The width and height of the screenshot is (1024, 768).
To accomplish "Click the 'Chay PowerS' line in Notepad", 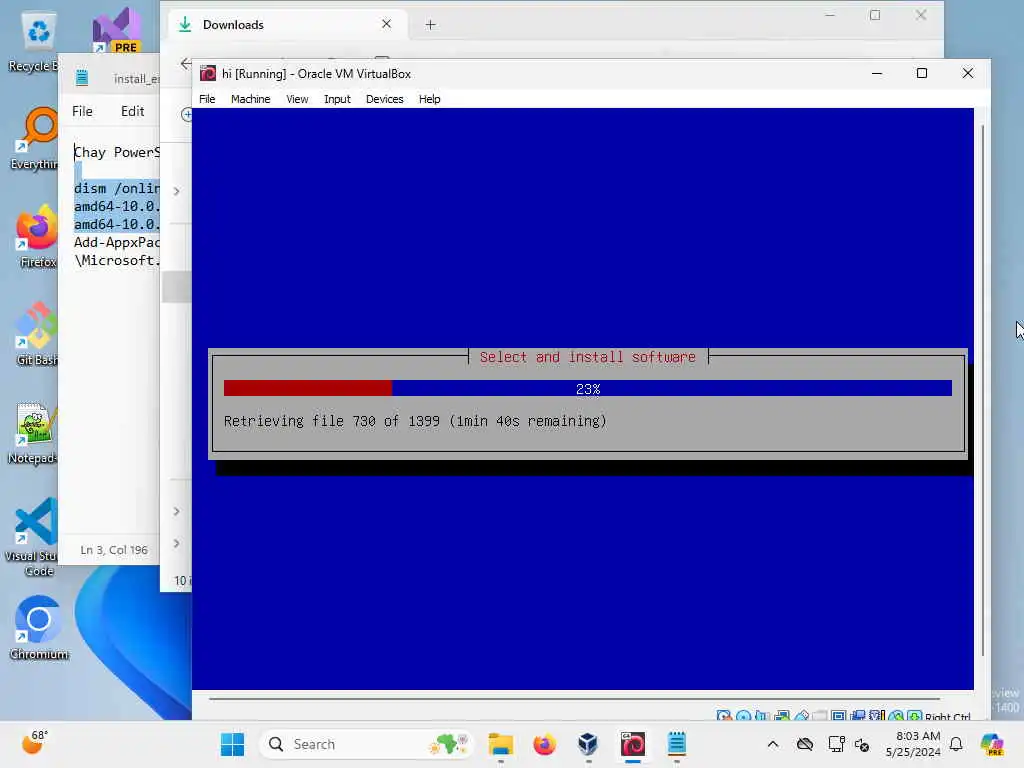I will [x=116, y=152].
